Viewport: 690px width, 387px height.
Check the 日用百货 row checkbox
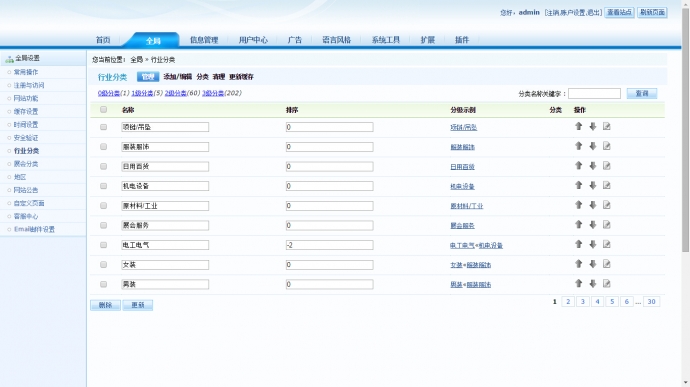103,166
